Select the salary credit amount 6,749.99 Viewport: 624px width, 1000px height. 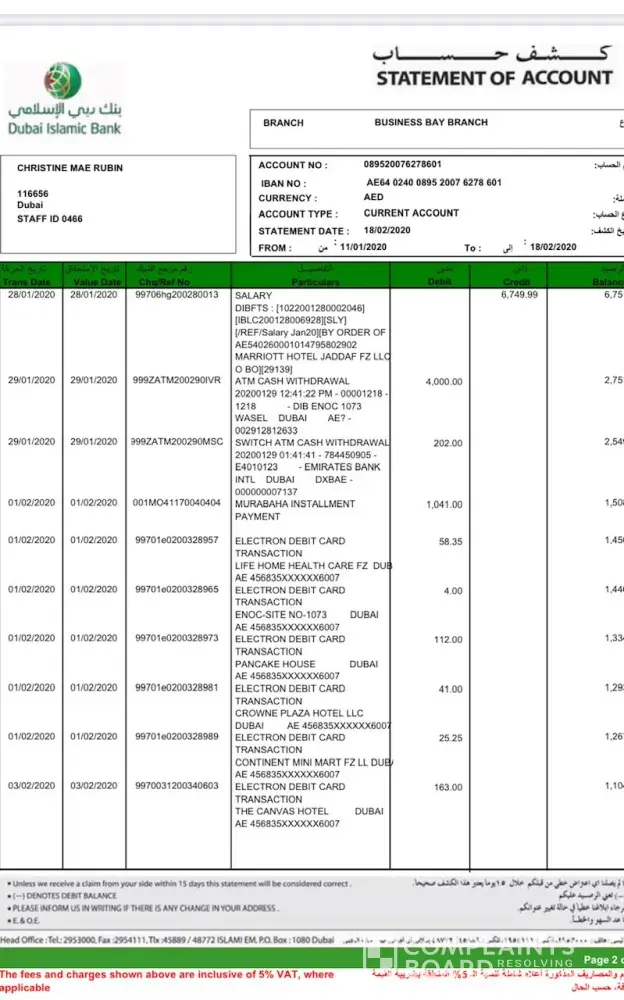tap(519, 295)
